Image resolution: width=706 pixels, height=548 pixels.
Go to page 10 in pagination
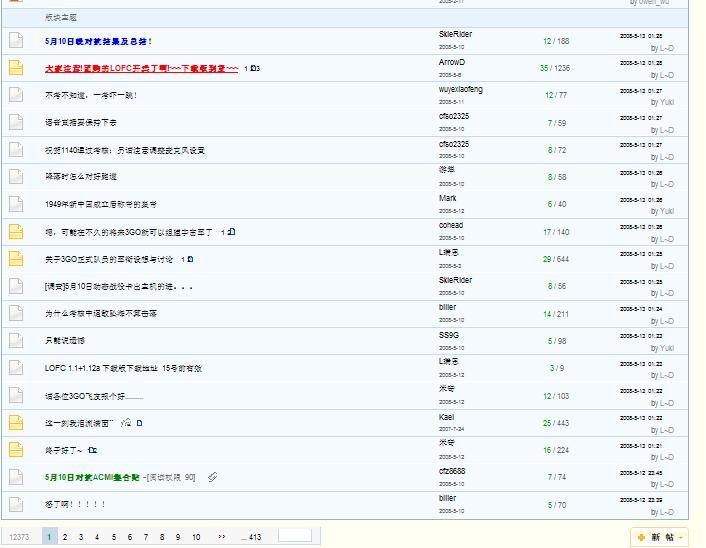[196, 537]
